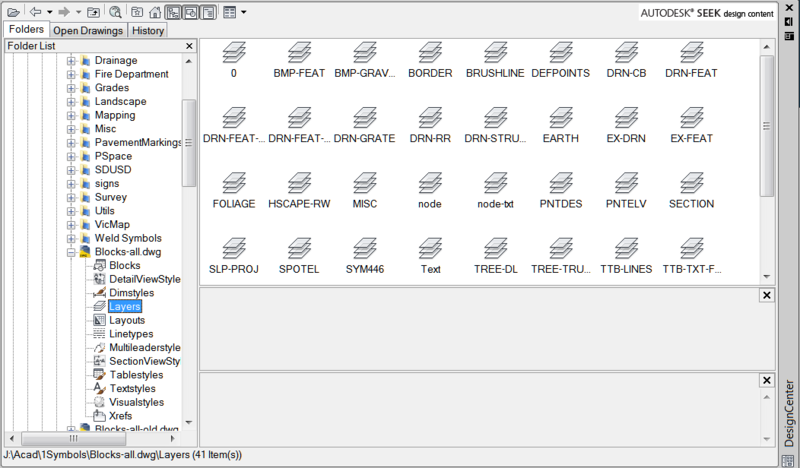Select the BORDER layer icon
The width and height of the screenshot is (800, 468).
click(x=430, y=53)
